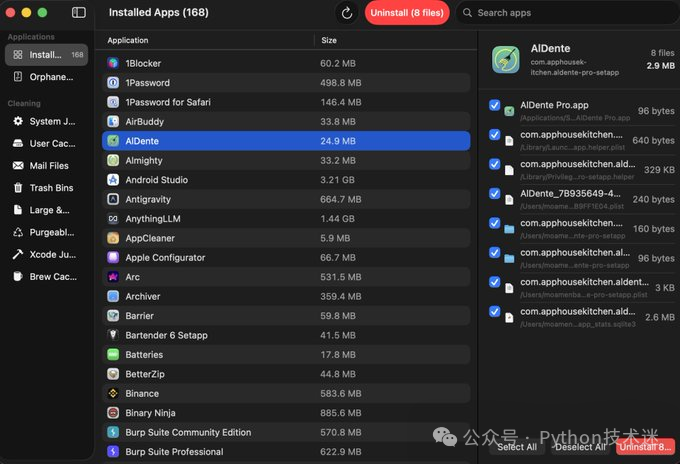680x464 pixels.
Task: Toggle the sidebar panel icon
Action: pyautogui.click(x=78, y=13)
